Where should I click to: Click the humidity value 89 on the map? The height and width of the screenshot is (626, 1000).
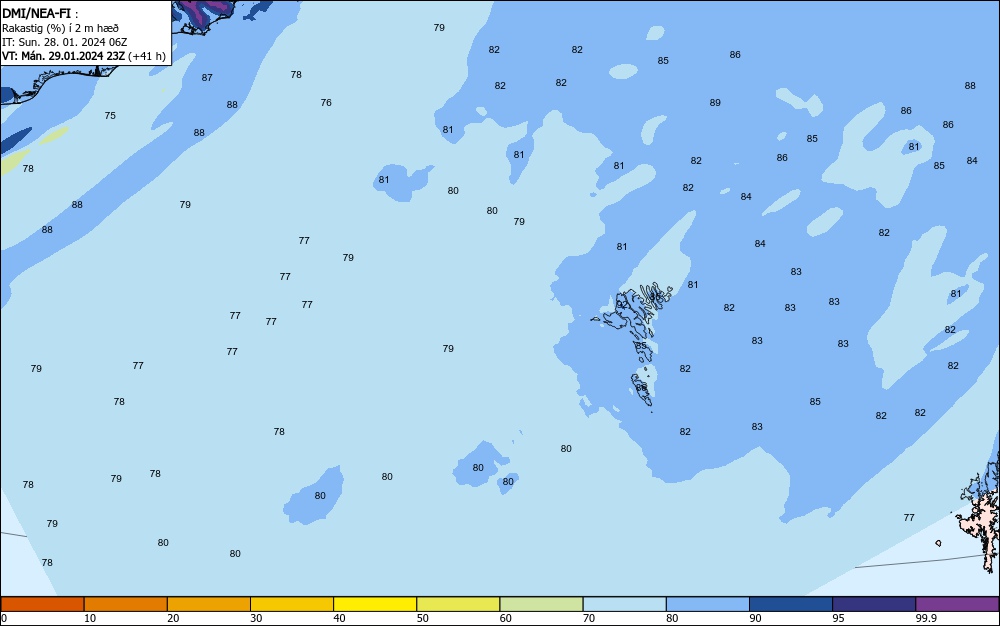tap(715, 103)
